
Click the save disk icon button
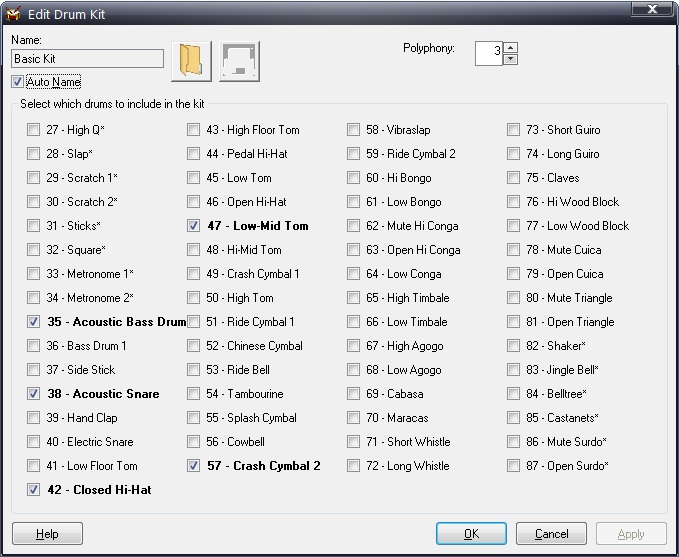(240, 61)
